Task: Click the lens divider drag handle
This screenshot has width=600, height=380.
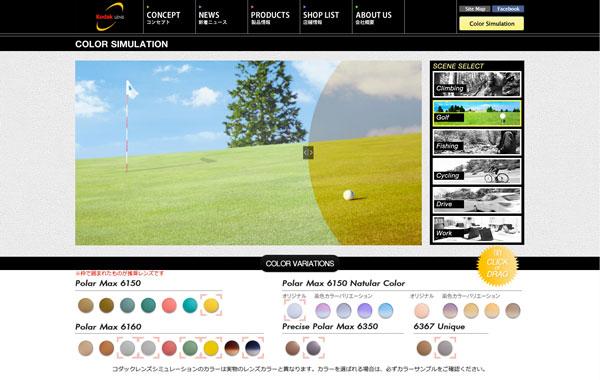Action: click(x=308, y=153)
